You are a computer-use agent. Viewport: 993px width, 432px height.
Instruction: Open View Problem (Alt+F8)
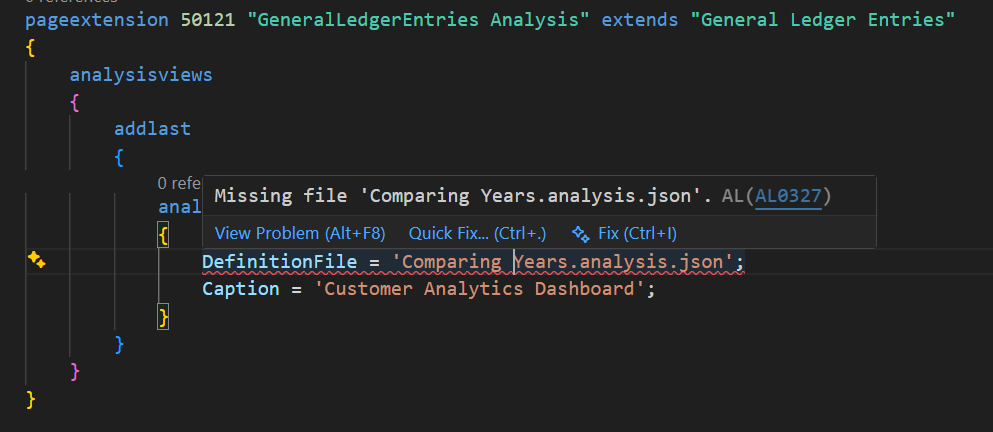click(x=300, y=233)
